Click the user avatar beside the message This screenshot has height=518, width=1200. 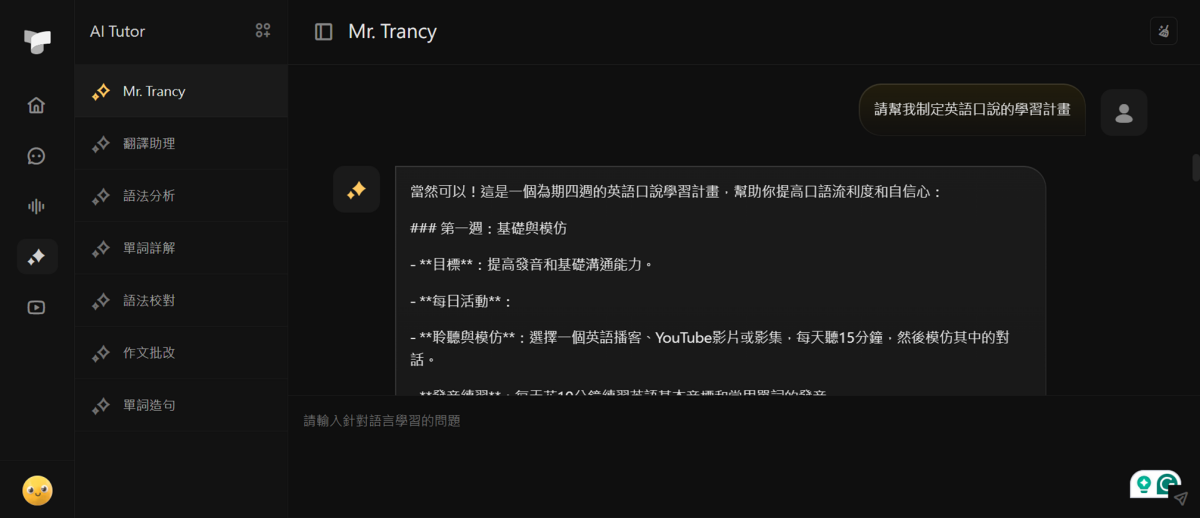pos(1124,113)
